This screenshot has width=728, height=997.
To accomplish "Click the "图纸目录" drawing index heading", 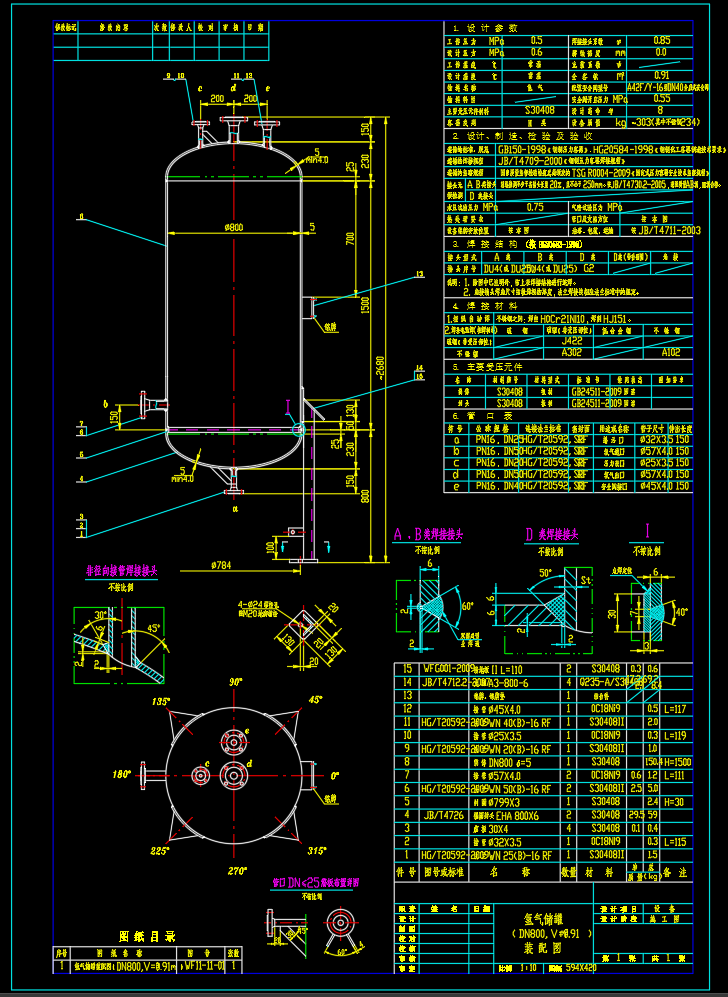I will point(147,937).
